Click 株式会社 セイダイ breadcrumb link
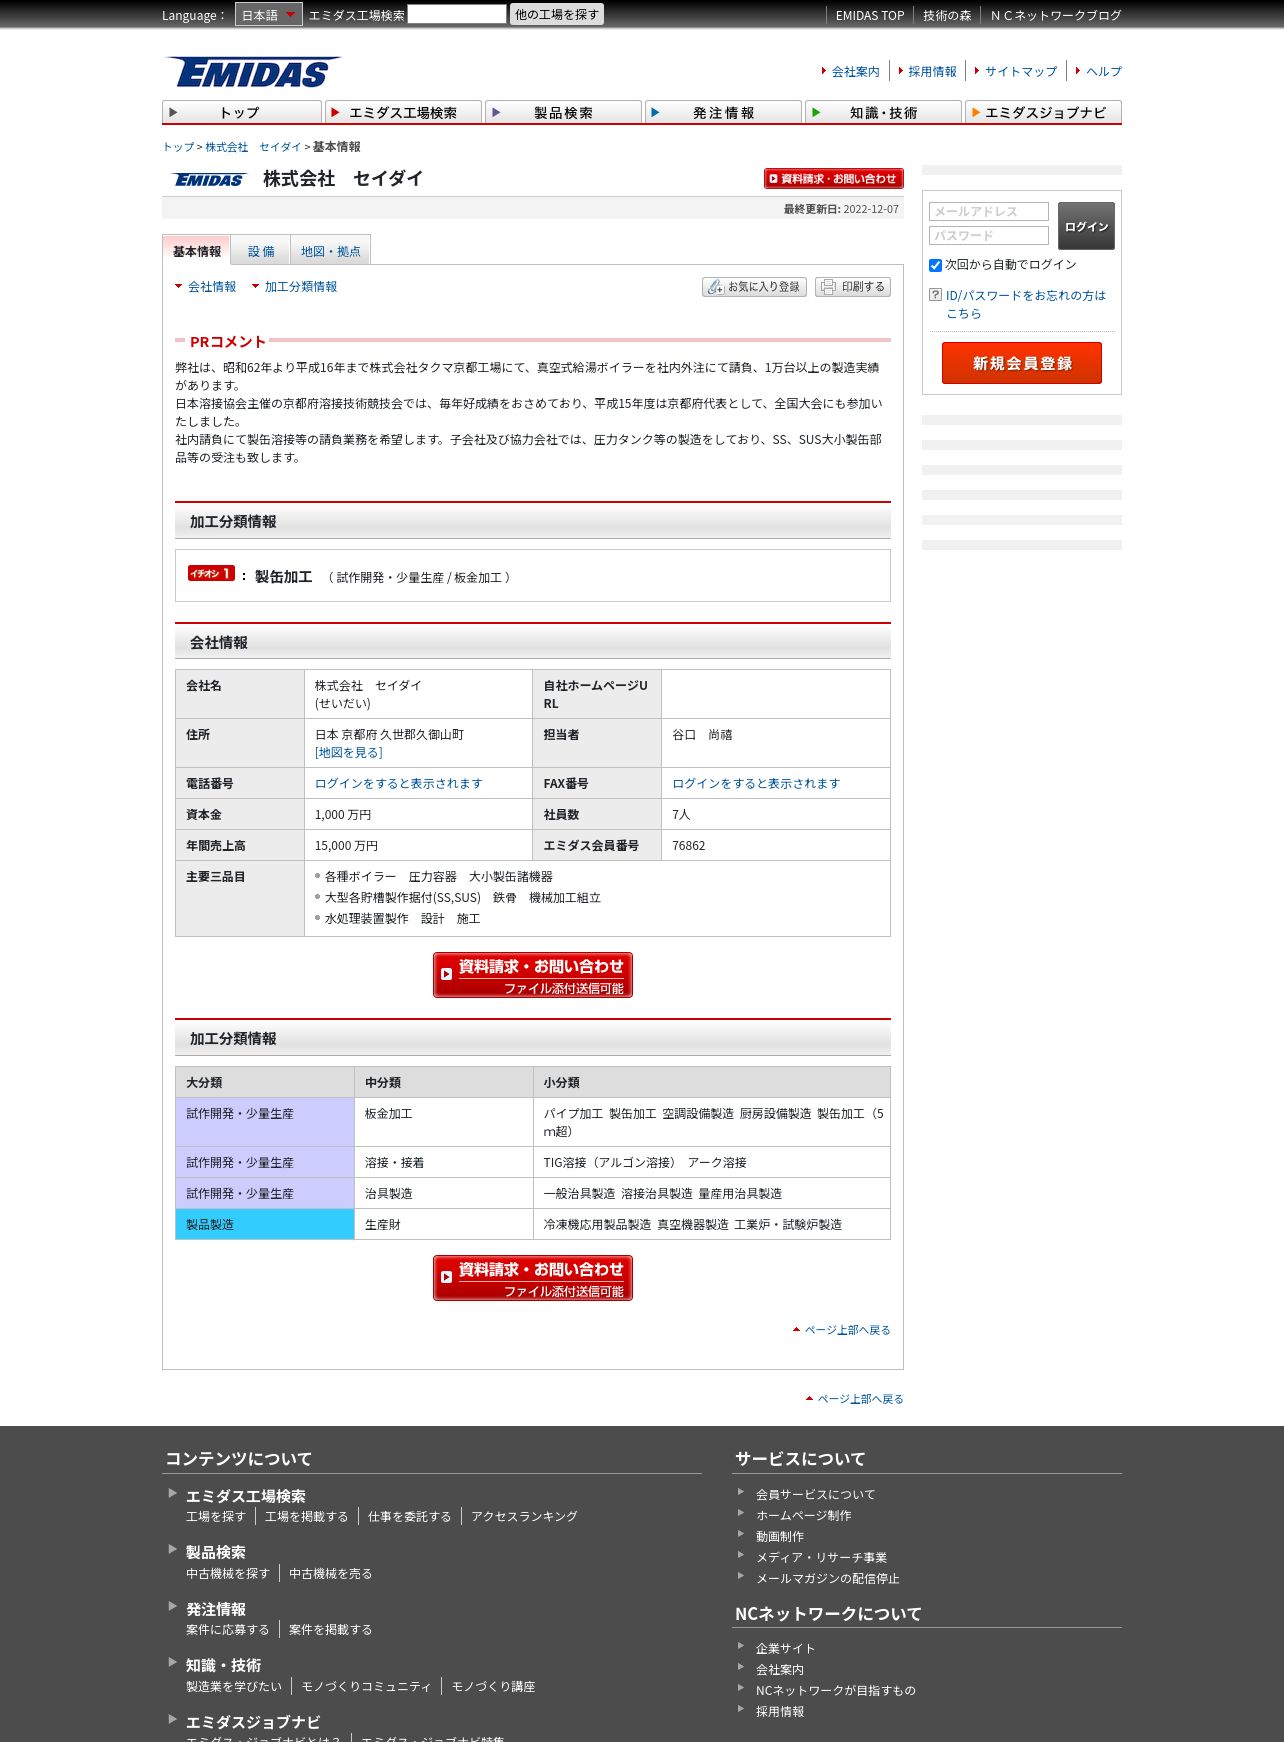The image size is (1284, 1742). coord(253,147)
